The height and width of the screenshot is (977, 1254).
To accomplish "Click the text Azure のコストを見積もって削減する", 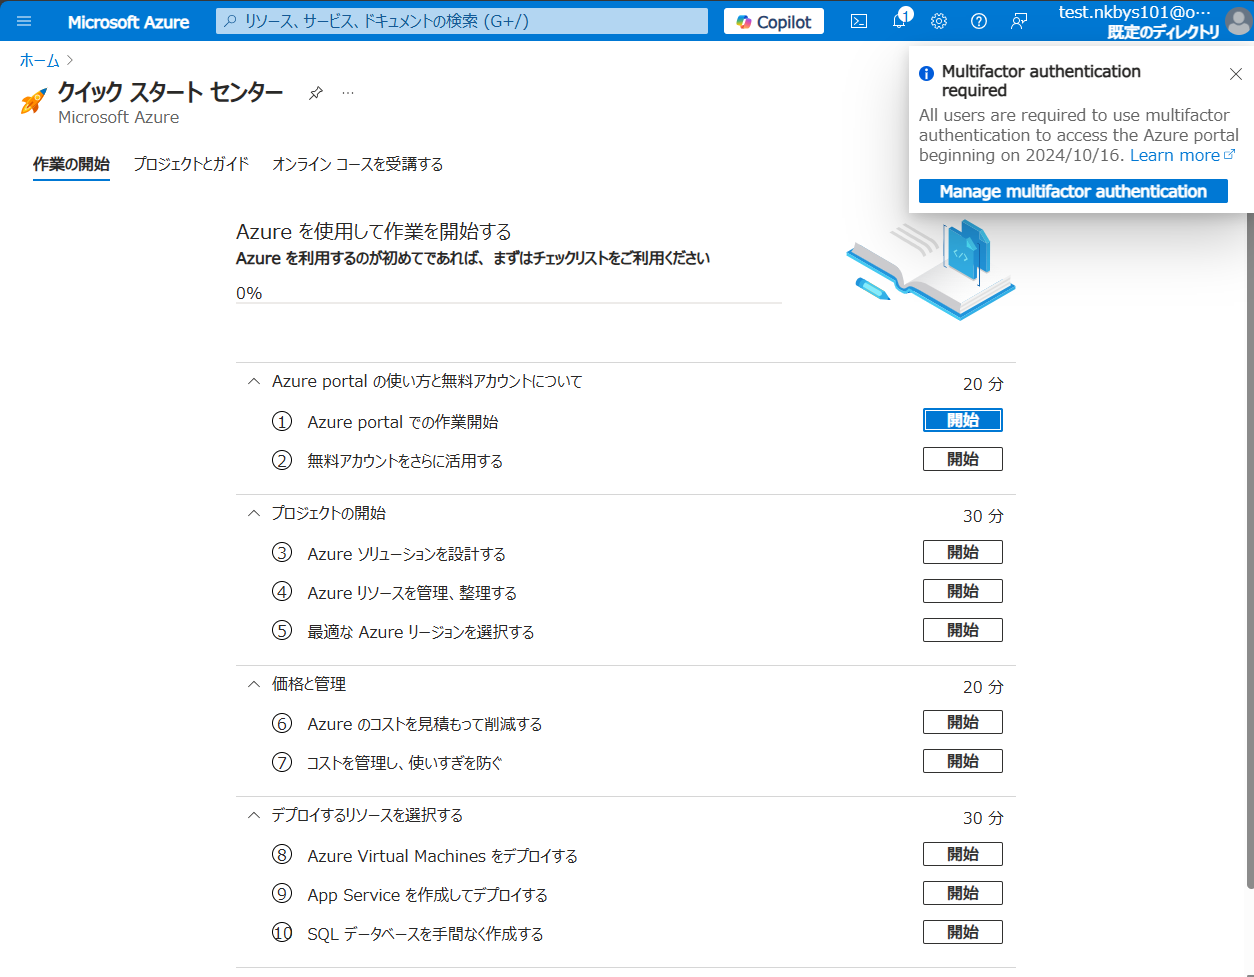I will tap(425, 724).
